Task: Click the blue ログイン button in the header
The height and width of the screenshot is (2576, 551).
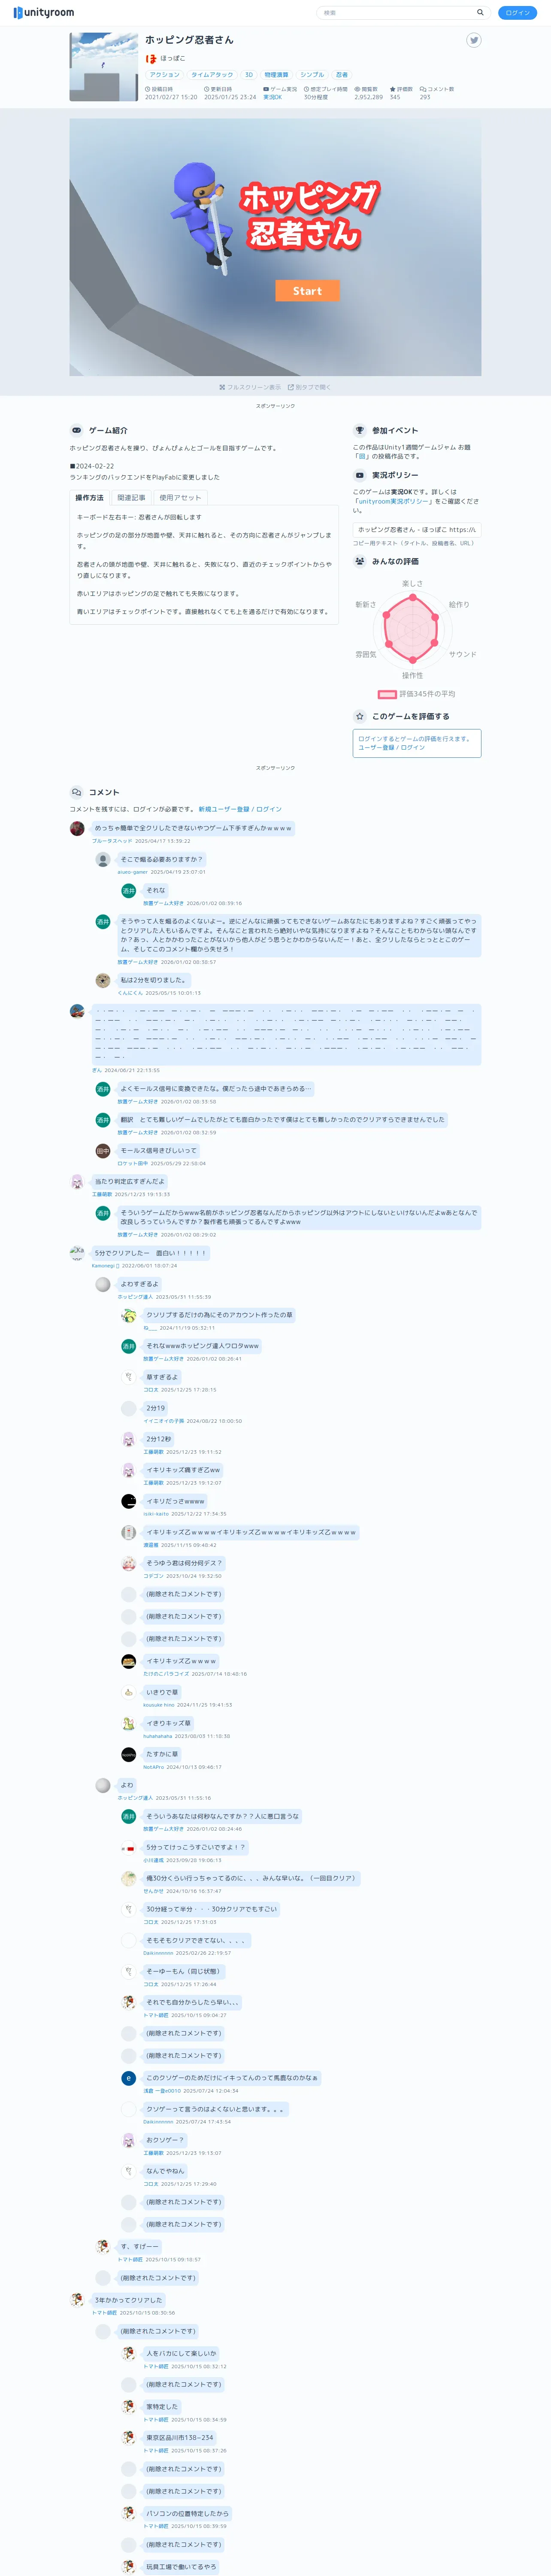Action: [x=517, y=13]
